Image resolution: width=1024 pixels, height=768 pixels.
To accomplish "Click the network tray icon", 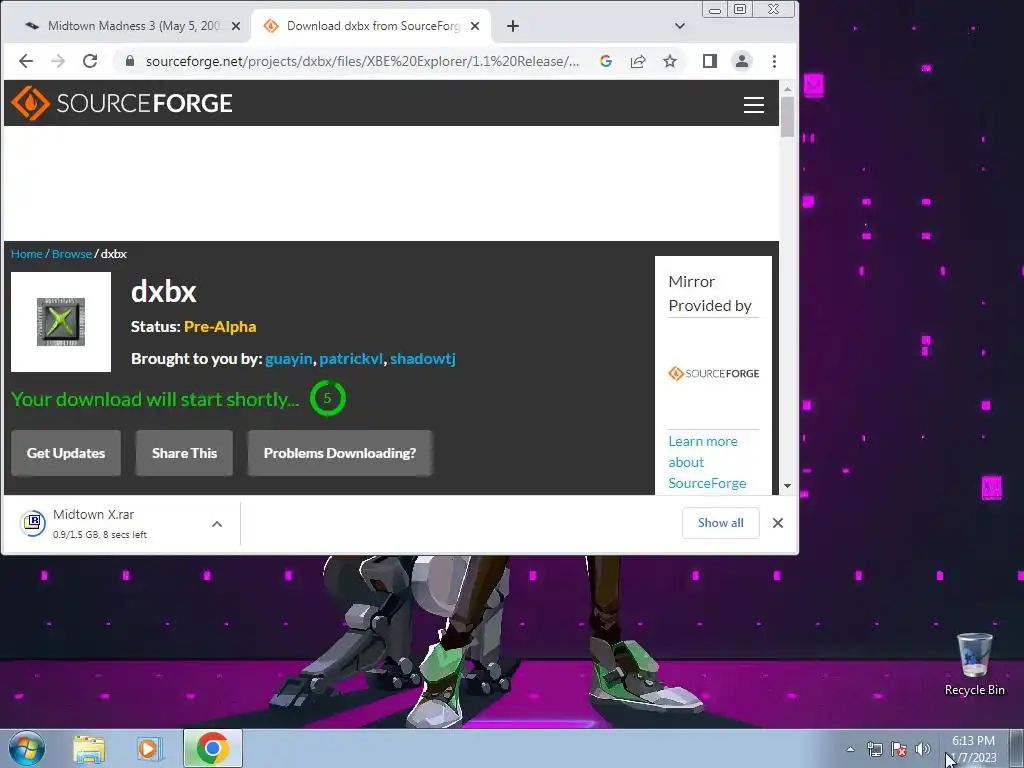I will coord(874,750).
